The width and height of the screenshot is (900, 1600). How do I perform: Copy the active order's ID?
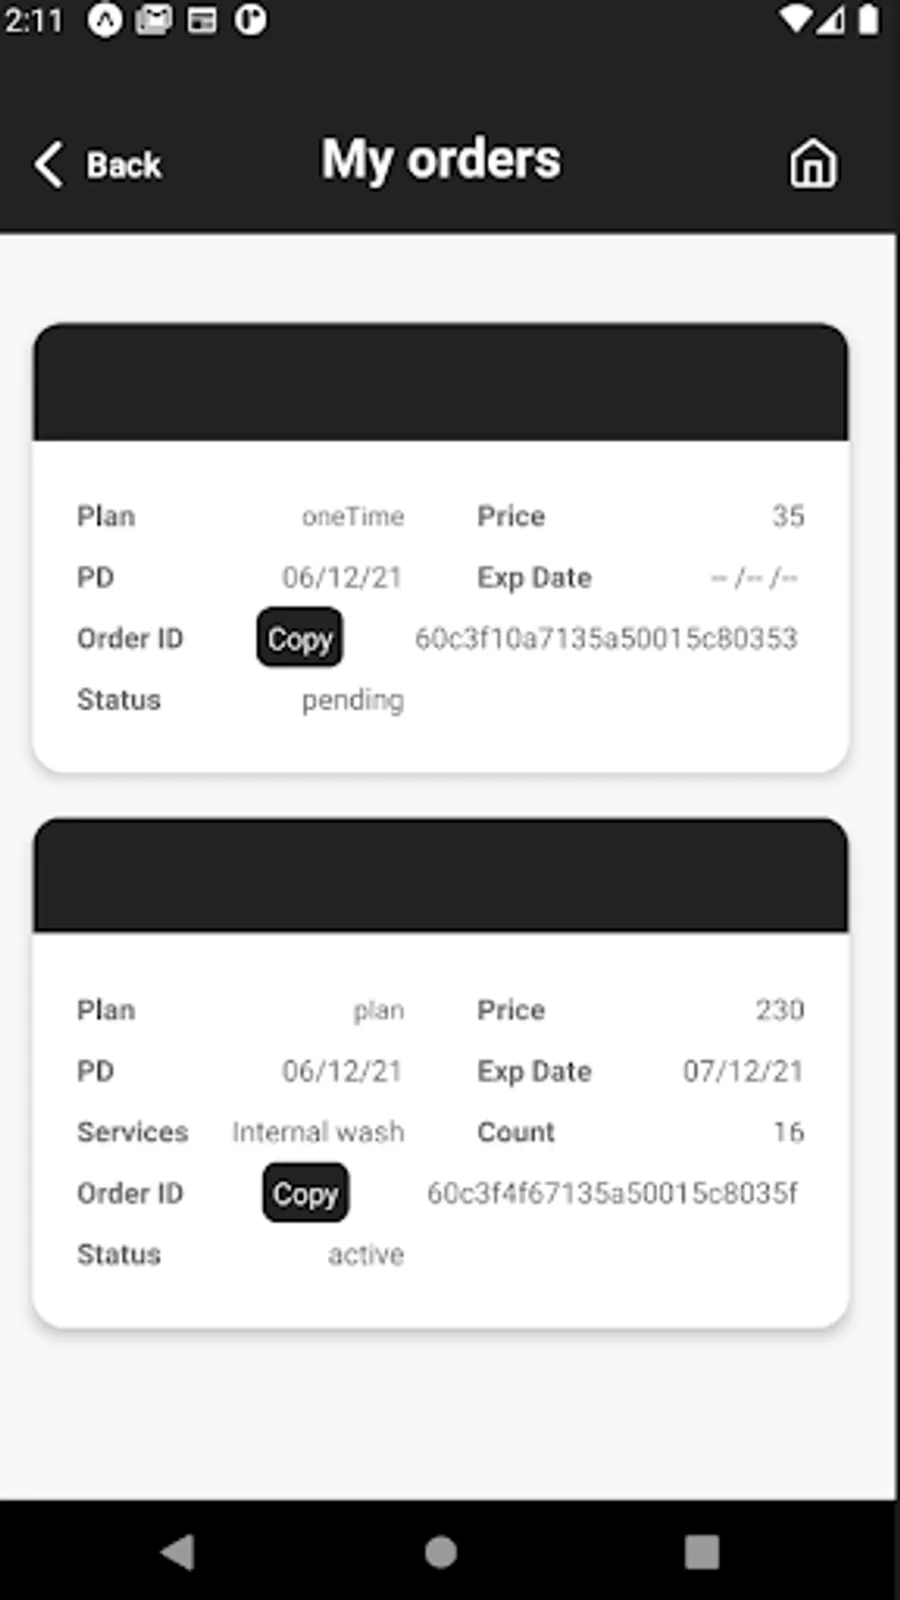pos(306,1192)
